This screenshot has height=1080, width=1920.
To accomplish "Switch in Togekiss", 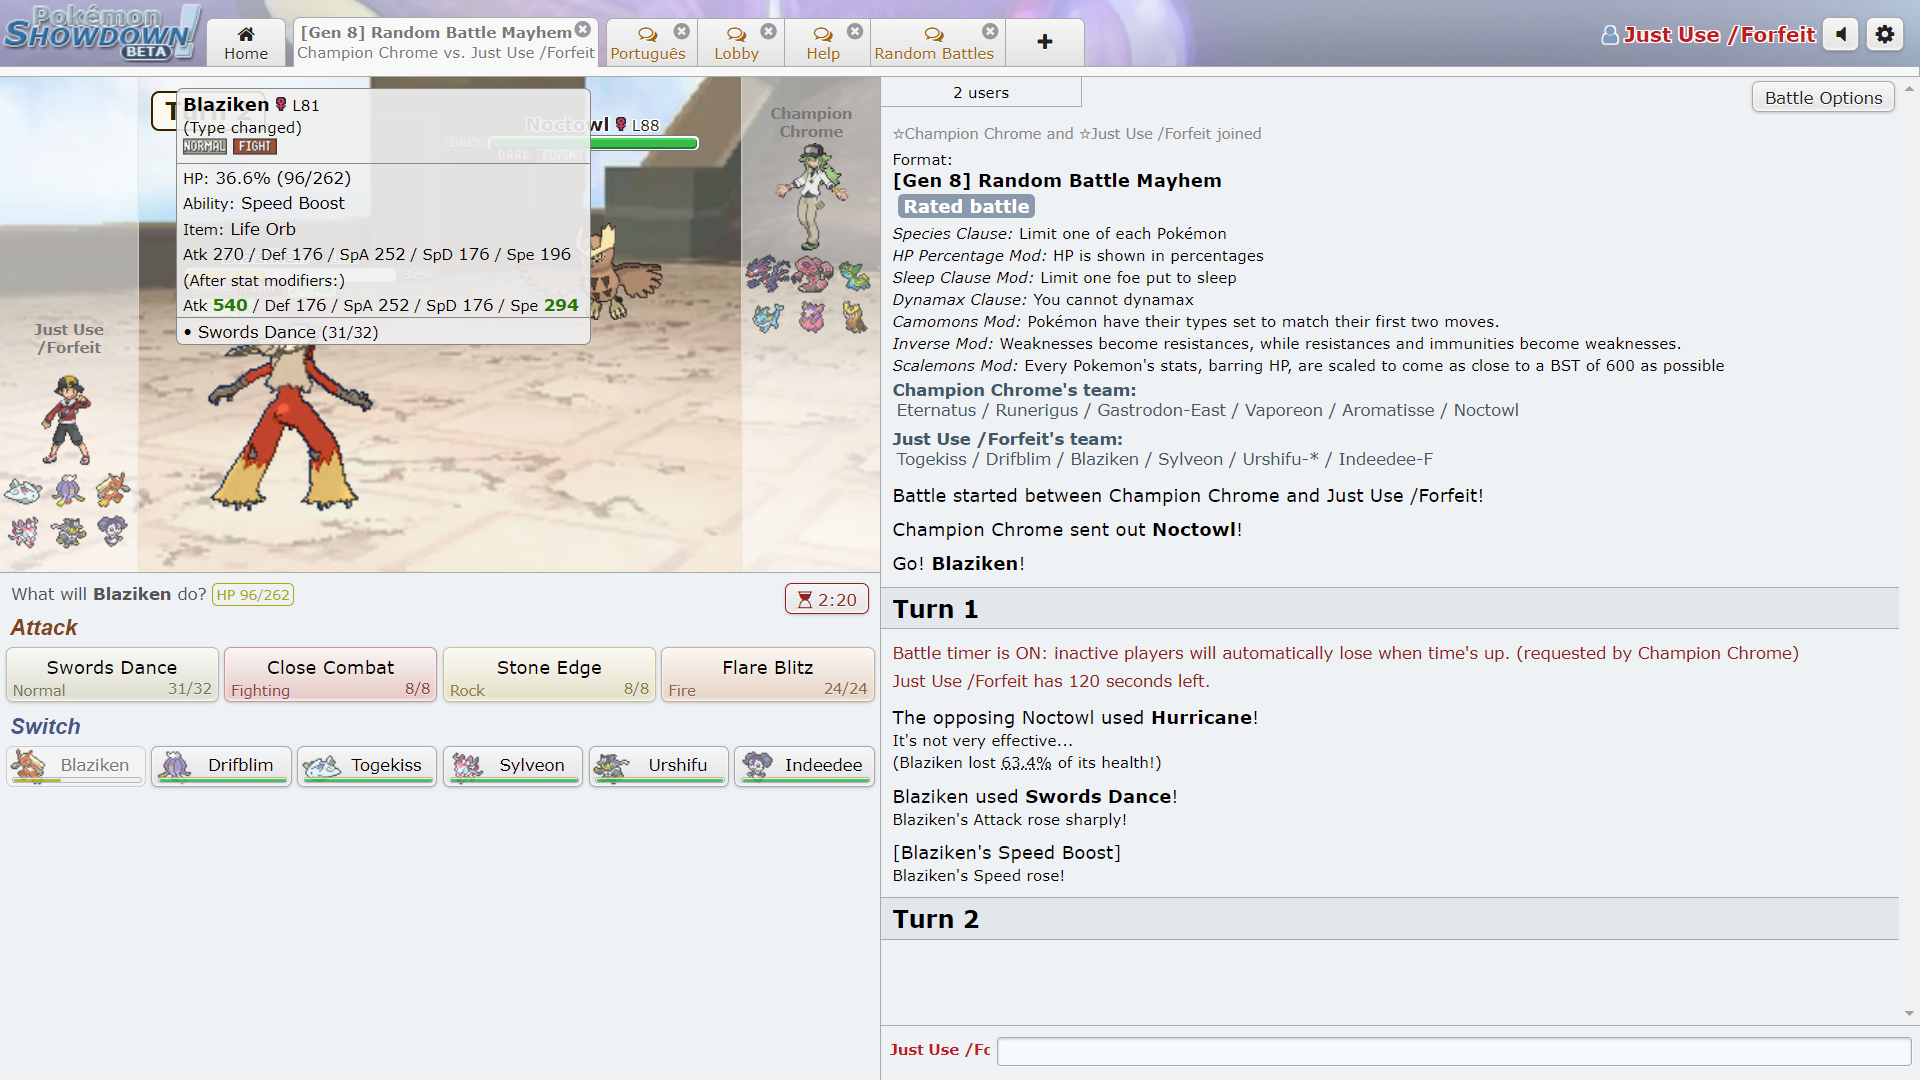I will (367, 766).
